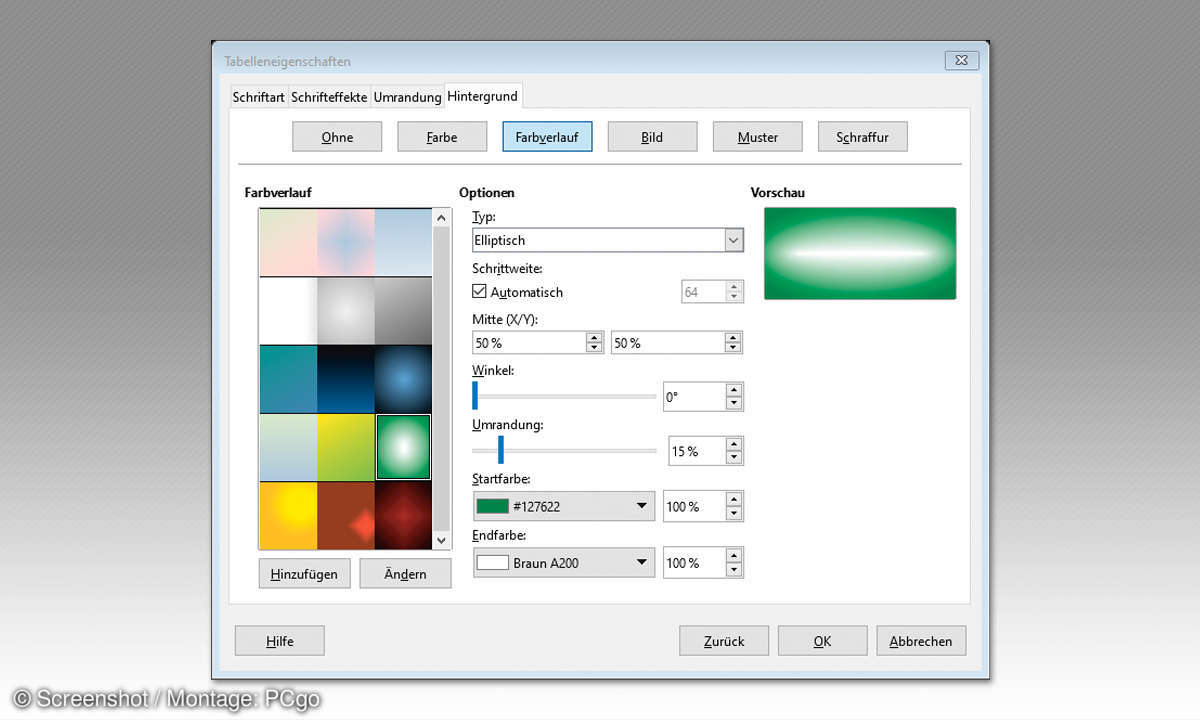Image resolution: width=1200 pixels, height=720 pixels.
Task: Select the yellow-to-green gradient swatch
Action: tap(346, 447)
